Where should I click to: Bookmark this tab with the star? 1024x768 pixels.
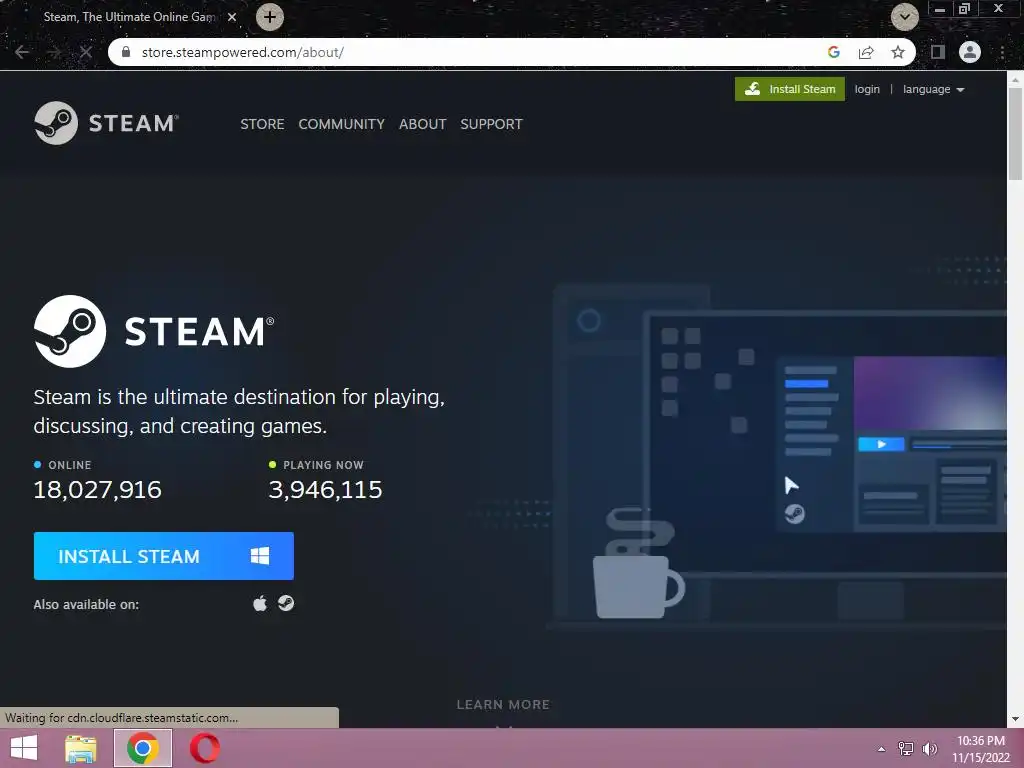pos(898,52)
